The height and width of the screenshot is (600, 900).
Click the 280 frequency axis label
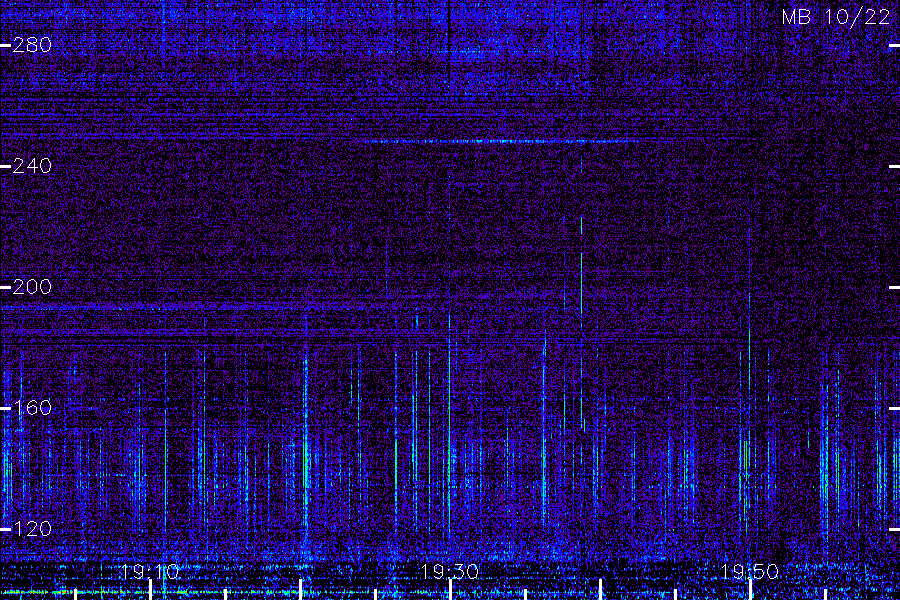coord(32,45)
